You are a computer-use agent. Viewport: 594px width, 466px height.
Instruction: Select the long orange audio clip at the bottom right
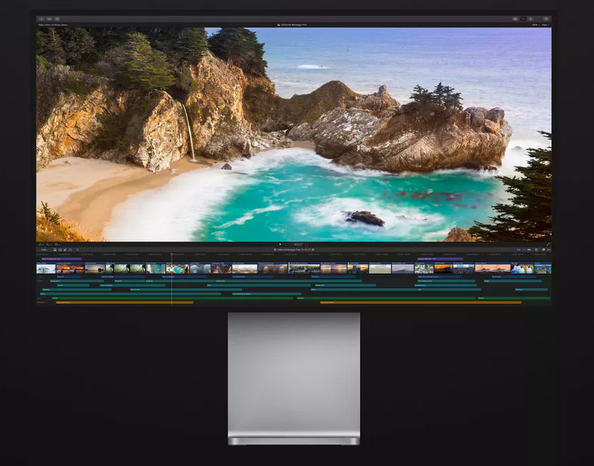pyautogui.click(x=421, y=302)
